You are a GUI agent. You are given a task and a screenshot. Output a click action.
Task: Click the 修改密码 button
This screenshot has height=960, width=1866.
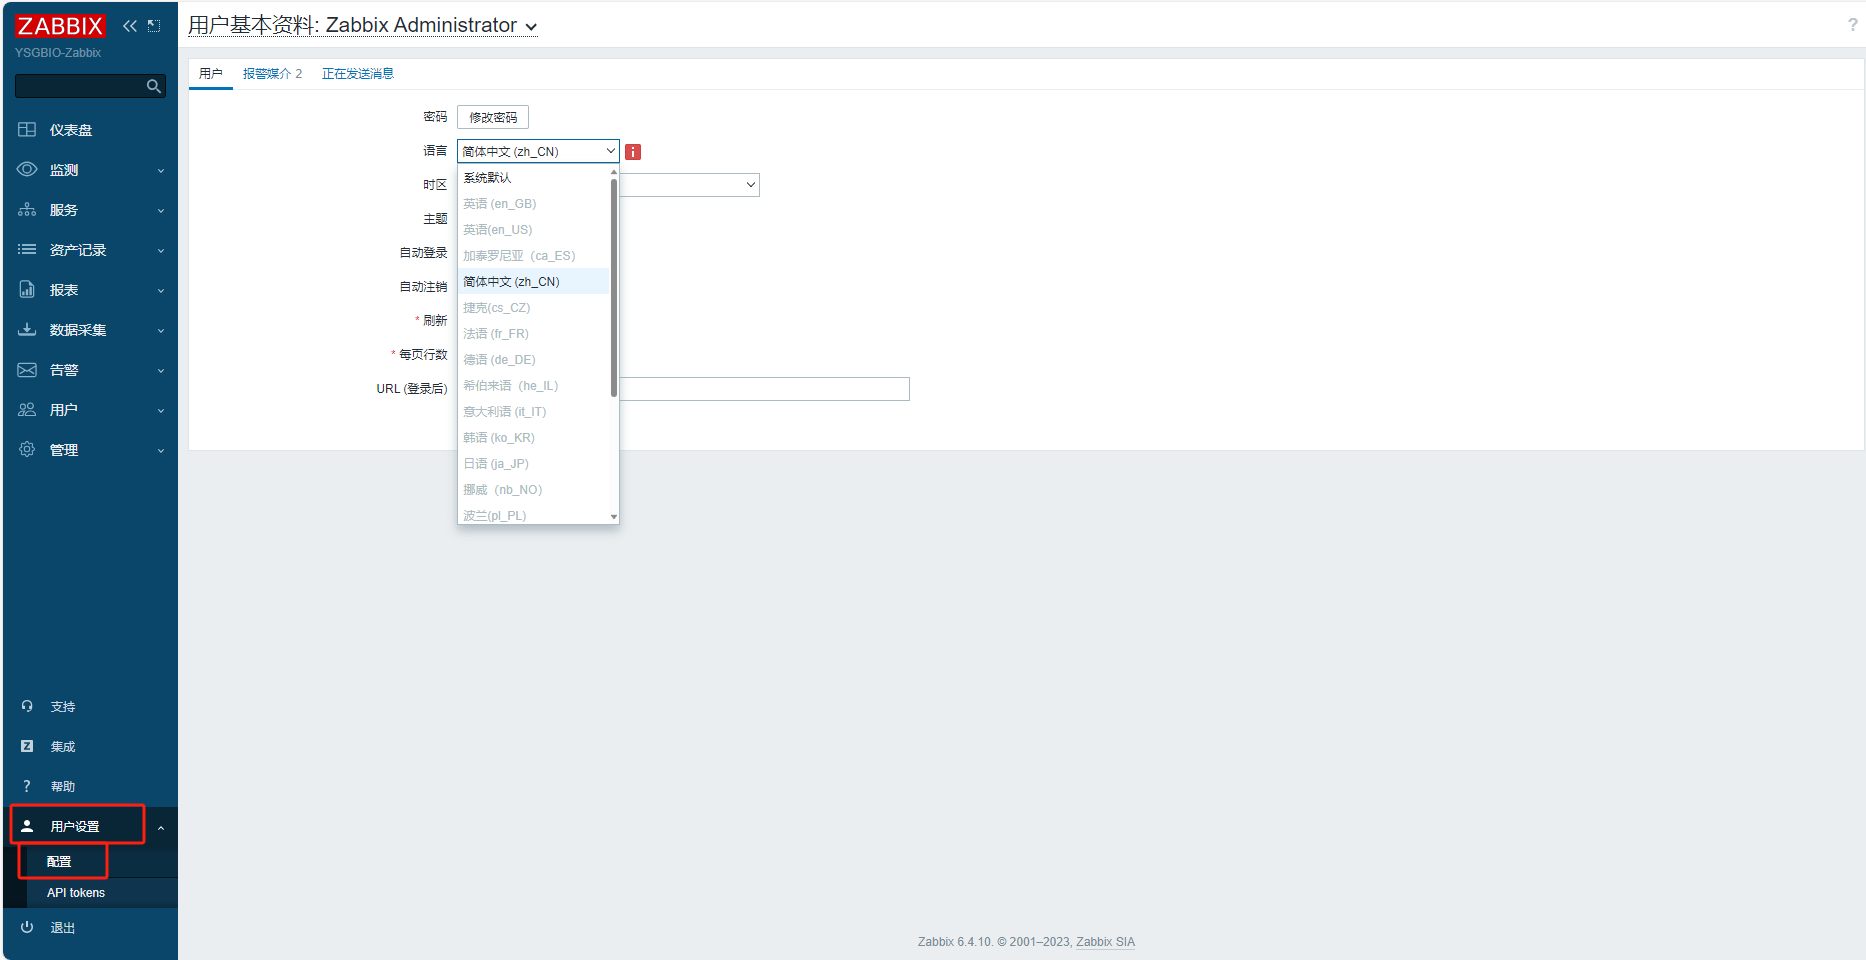(493, 117)
